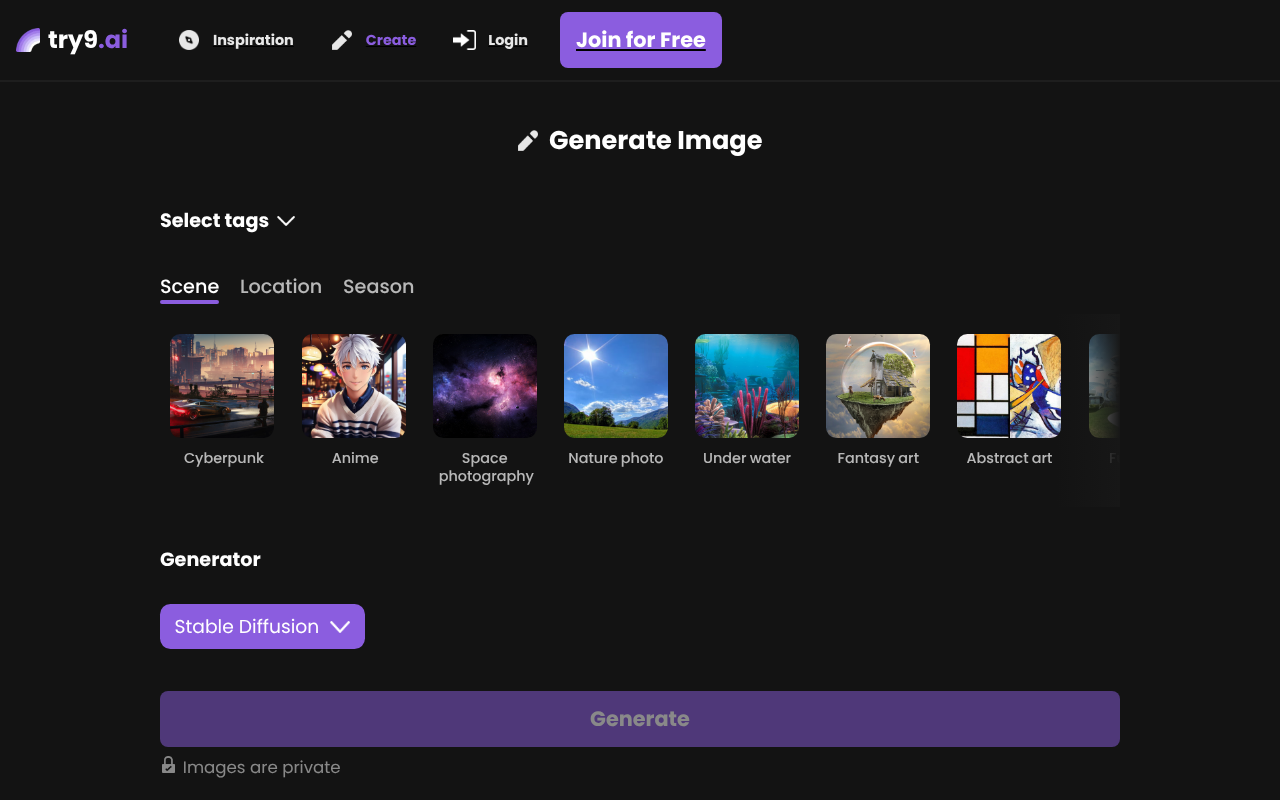Click the lock icon near Images are private
This screenshot has height=800, width=1280.
(167, 766)
